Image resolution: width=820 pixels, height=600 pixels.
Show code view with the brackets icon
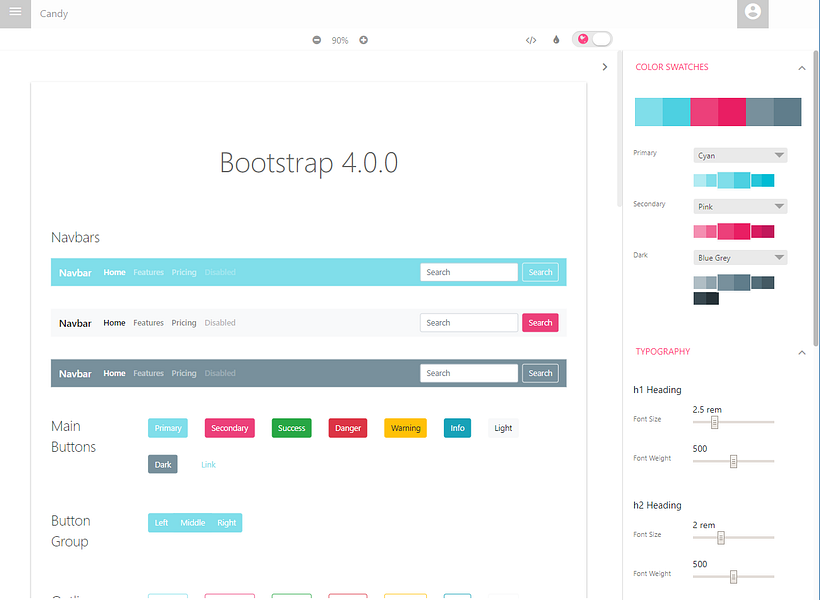tap(531, 40)
